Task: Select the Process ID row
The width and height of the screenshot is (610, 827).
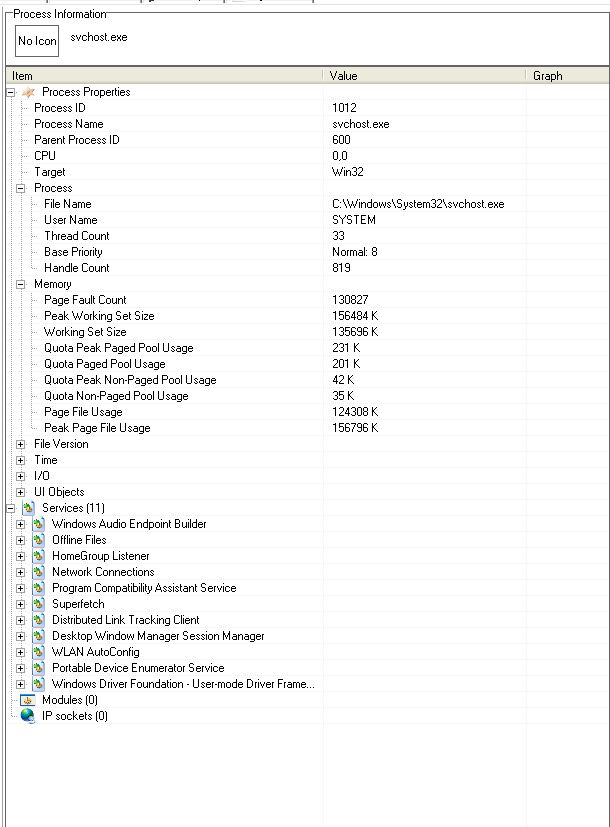Action: [x=307, y=108]
